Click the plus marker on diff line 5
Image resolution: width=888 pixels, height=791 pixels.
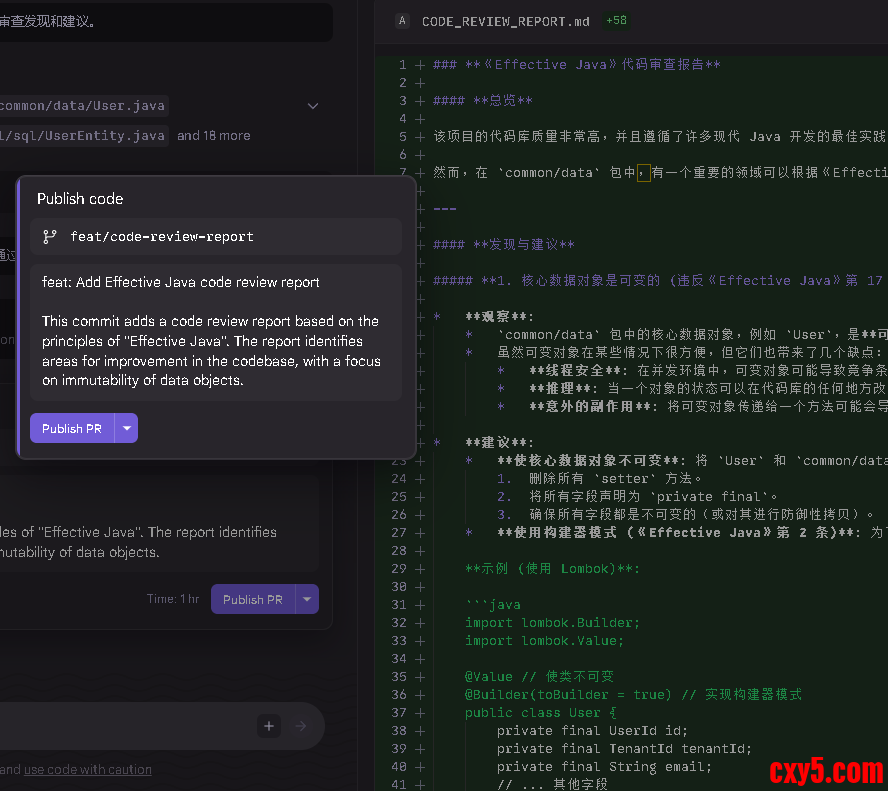point(420,137)
